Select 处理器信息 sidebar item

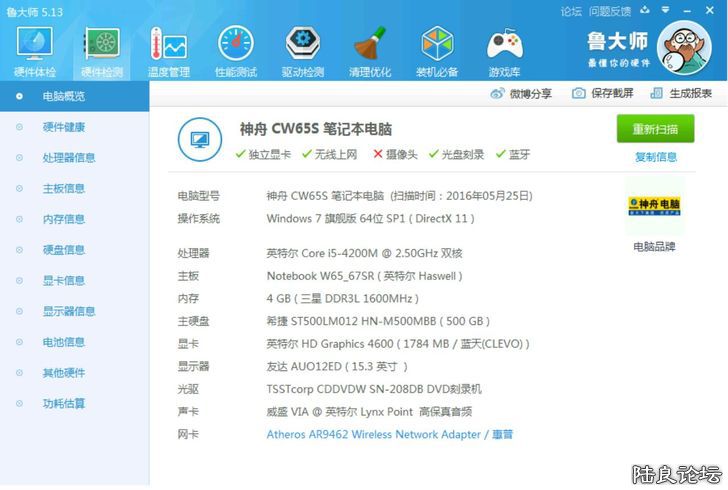(x=69, y=158)
